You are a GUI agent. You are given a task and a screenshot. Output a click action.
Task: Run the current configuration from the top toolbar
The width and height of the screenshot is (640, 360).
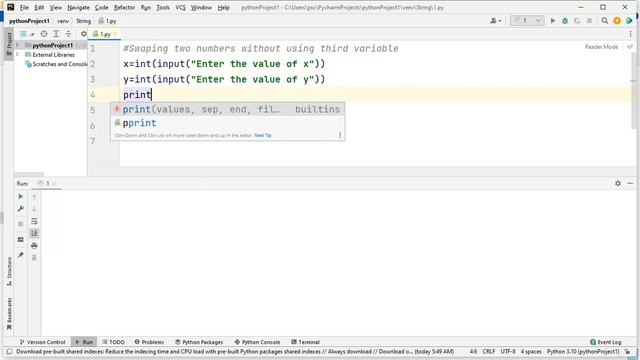[x=553, y=20]
